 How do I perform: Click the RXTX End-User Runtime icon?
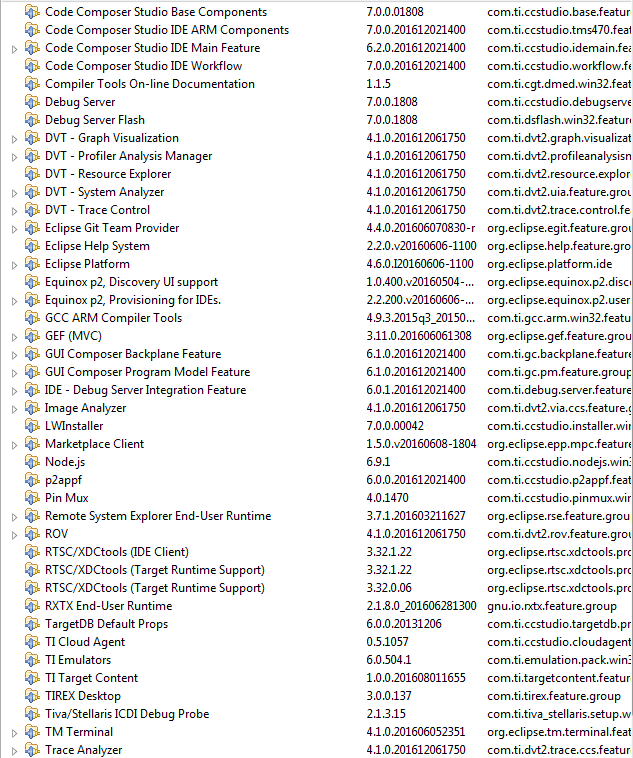tap(32, 606)
